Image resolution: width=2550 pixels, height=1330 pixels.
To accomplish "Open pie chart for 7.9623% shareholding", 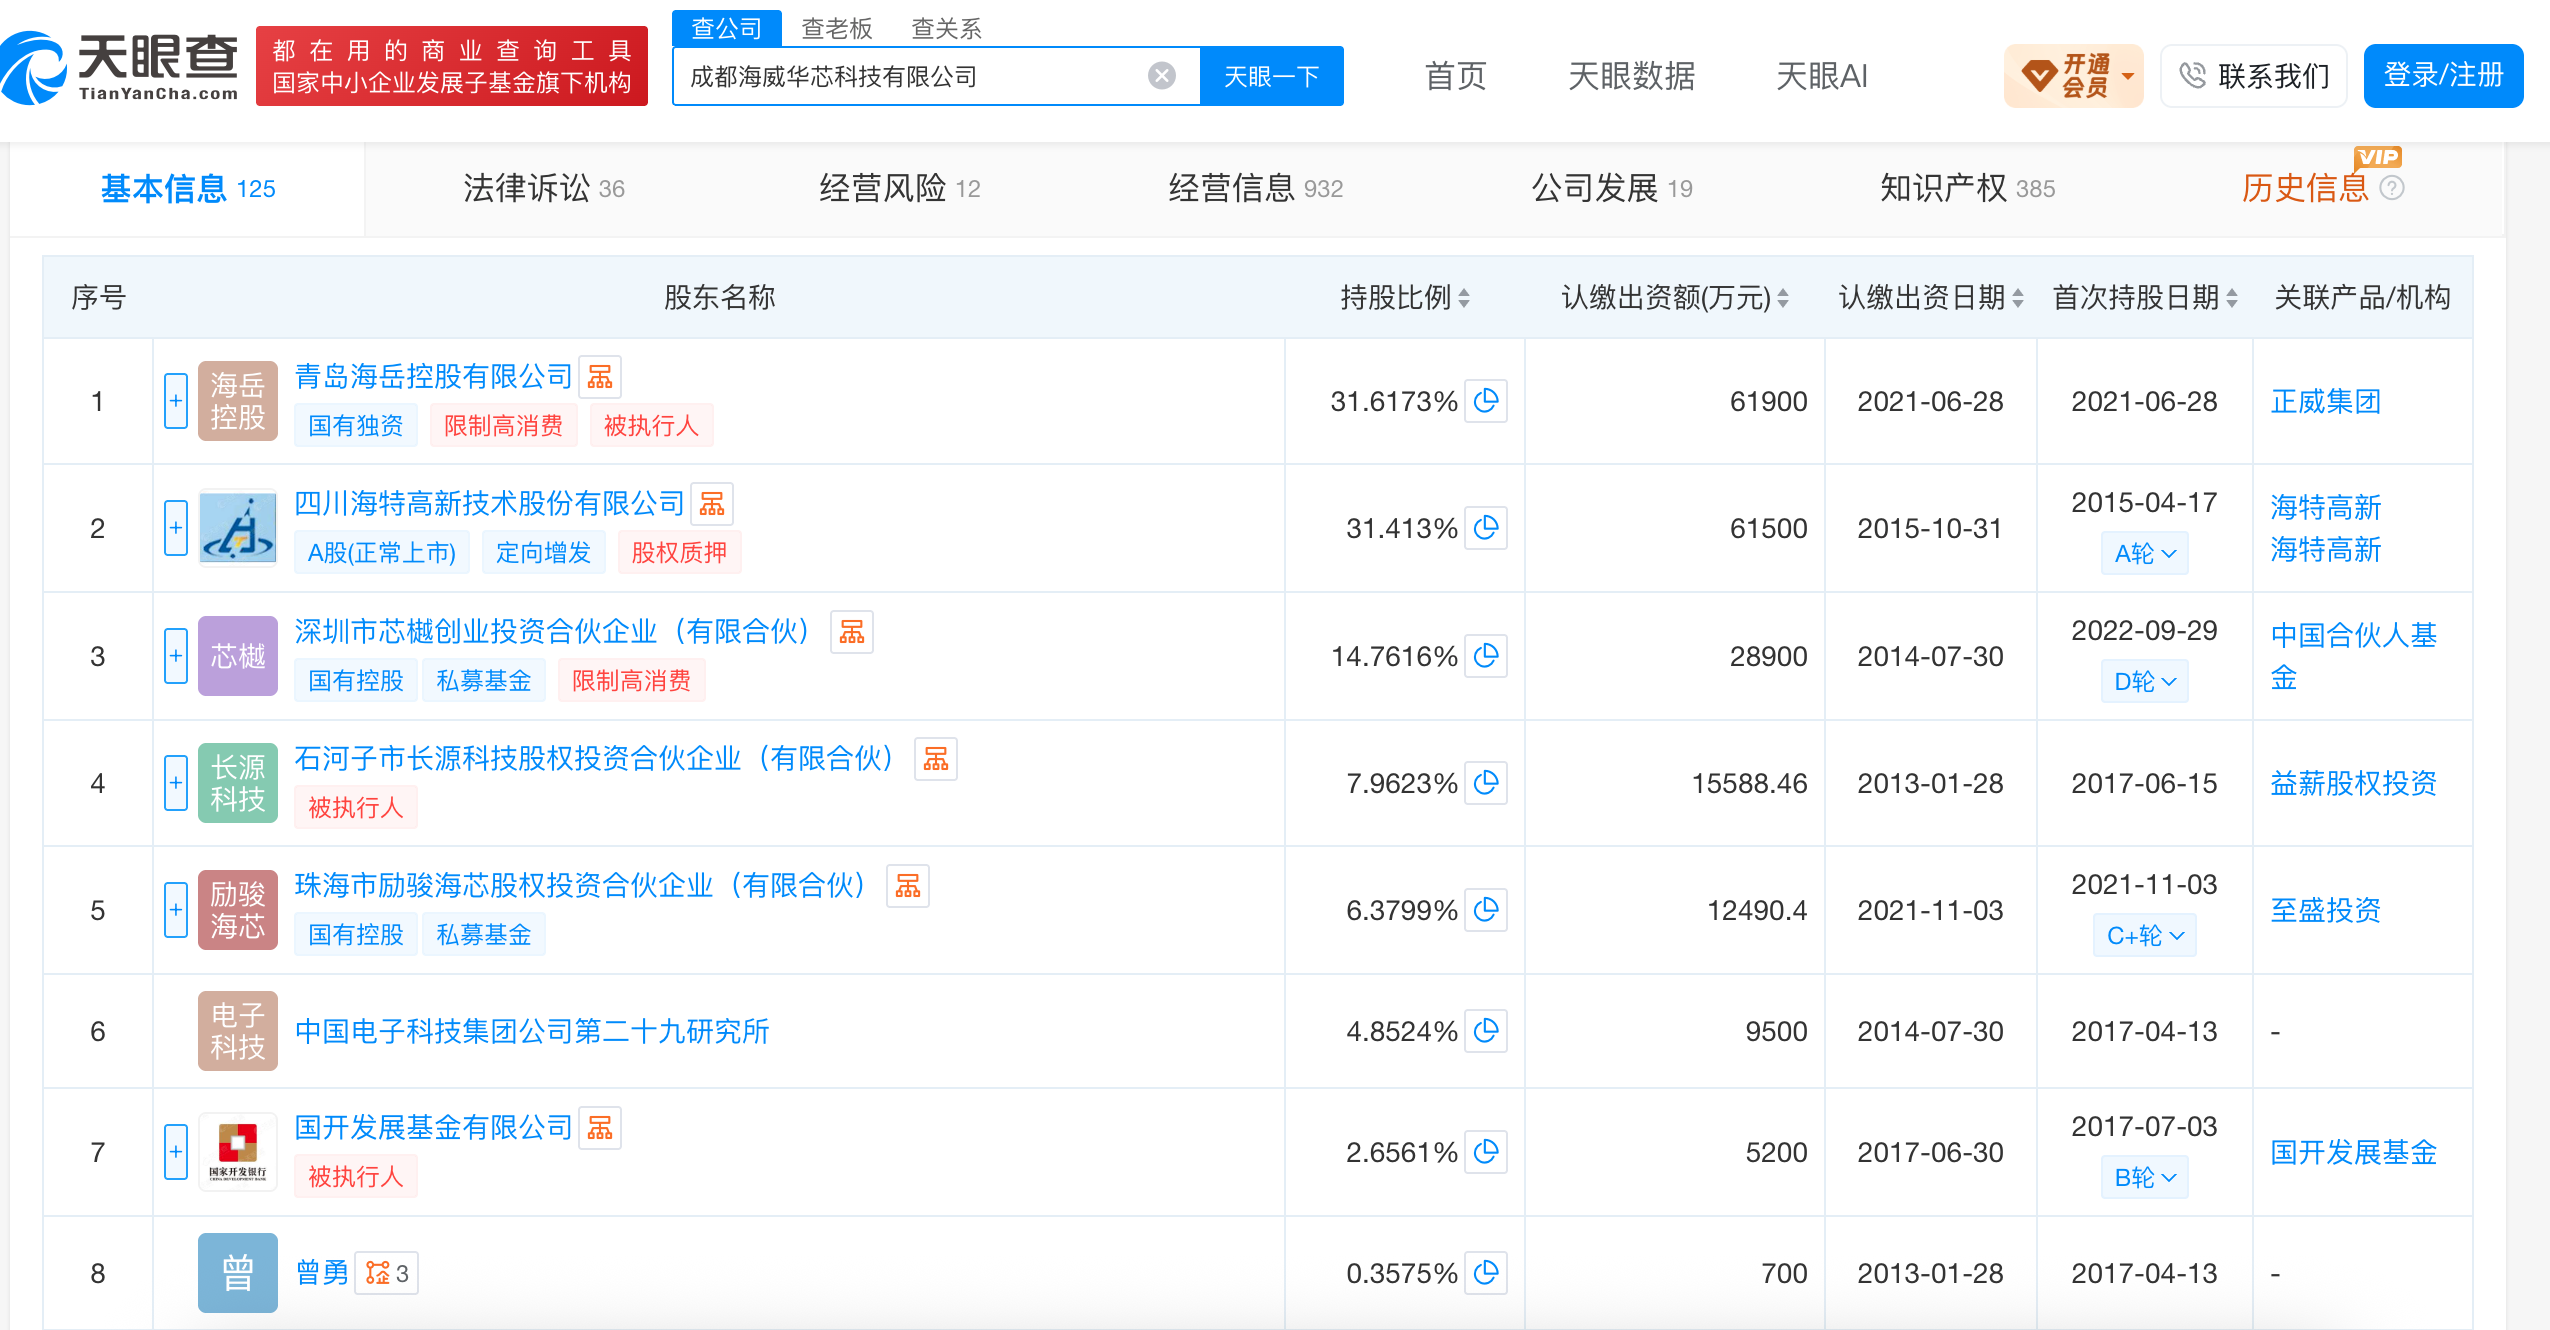I will [1486, 783].
